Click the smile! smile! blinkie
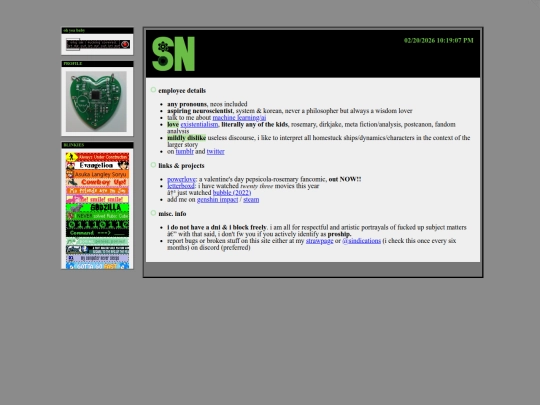 click(x=97, y=199)
